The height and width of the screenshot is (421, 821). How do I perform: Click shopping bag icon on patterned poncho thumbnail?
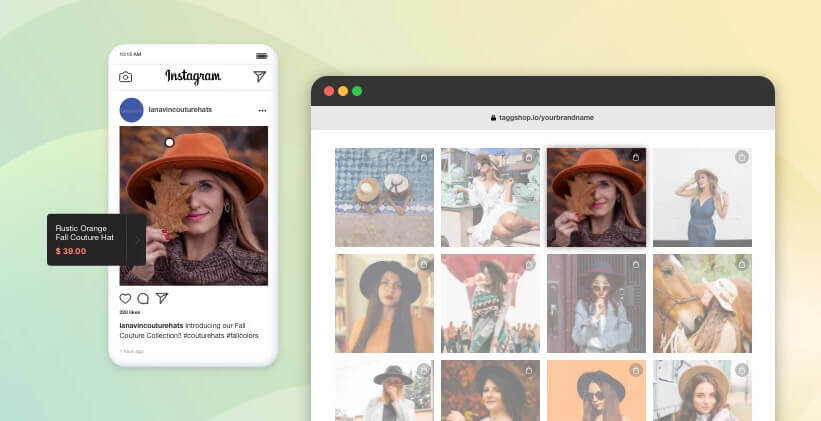529,264
